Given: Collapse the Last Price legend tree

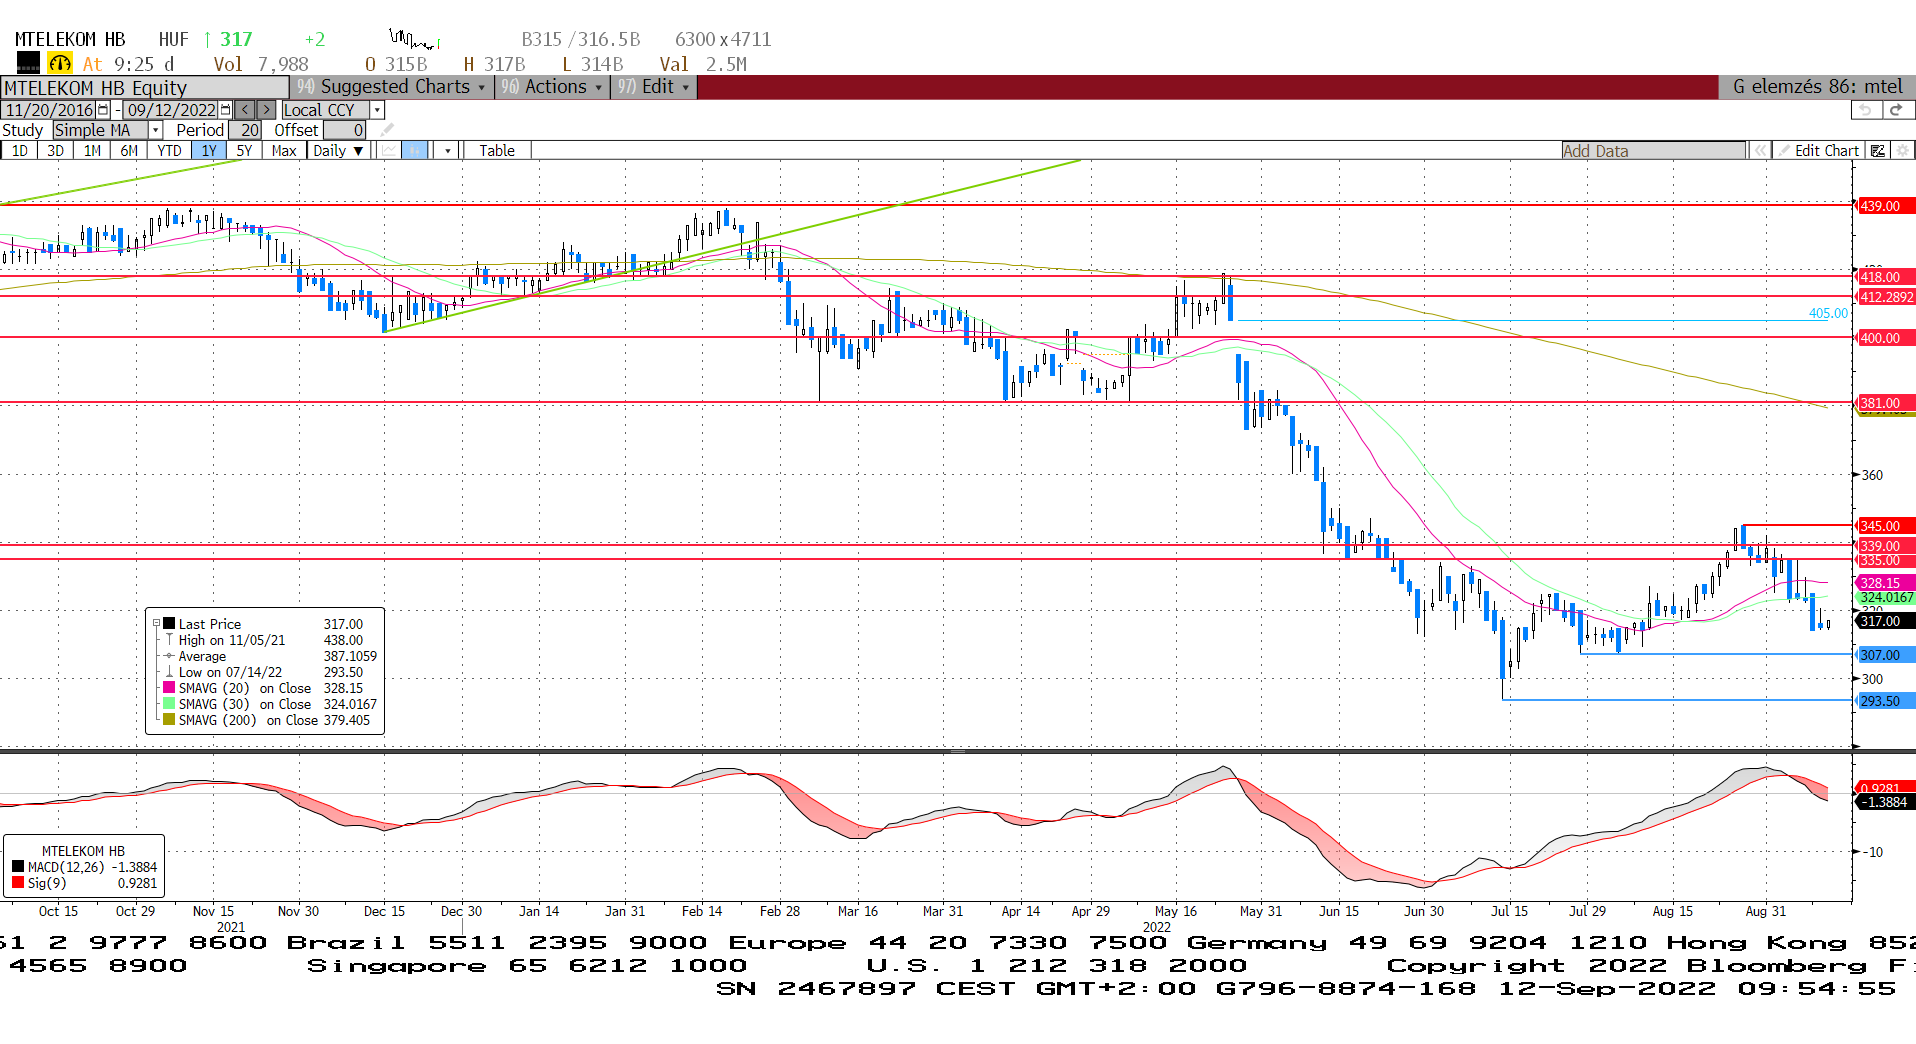Looking at the screenshot, I should pyautogui.click(x=156, y=624).
